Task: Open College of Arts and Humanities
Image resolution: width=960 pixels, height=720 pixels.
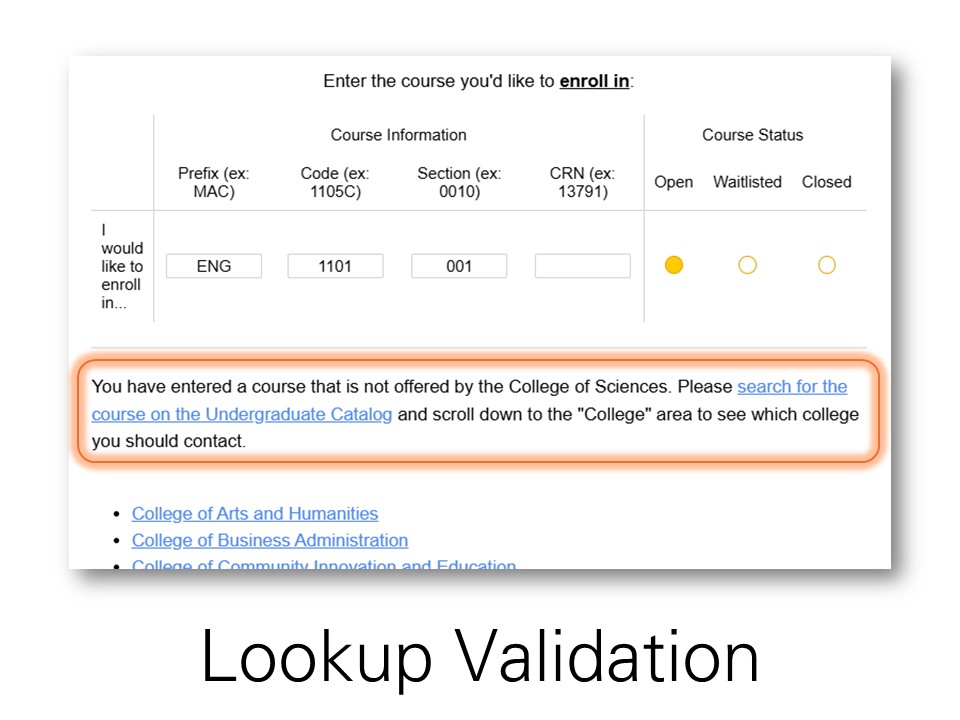Action: 254,513
